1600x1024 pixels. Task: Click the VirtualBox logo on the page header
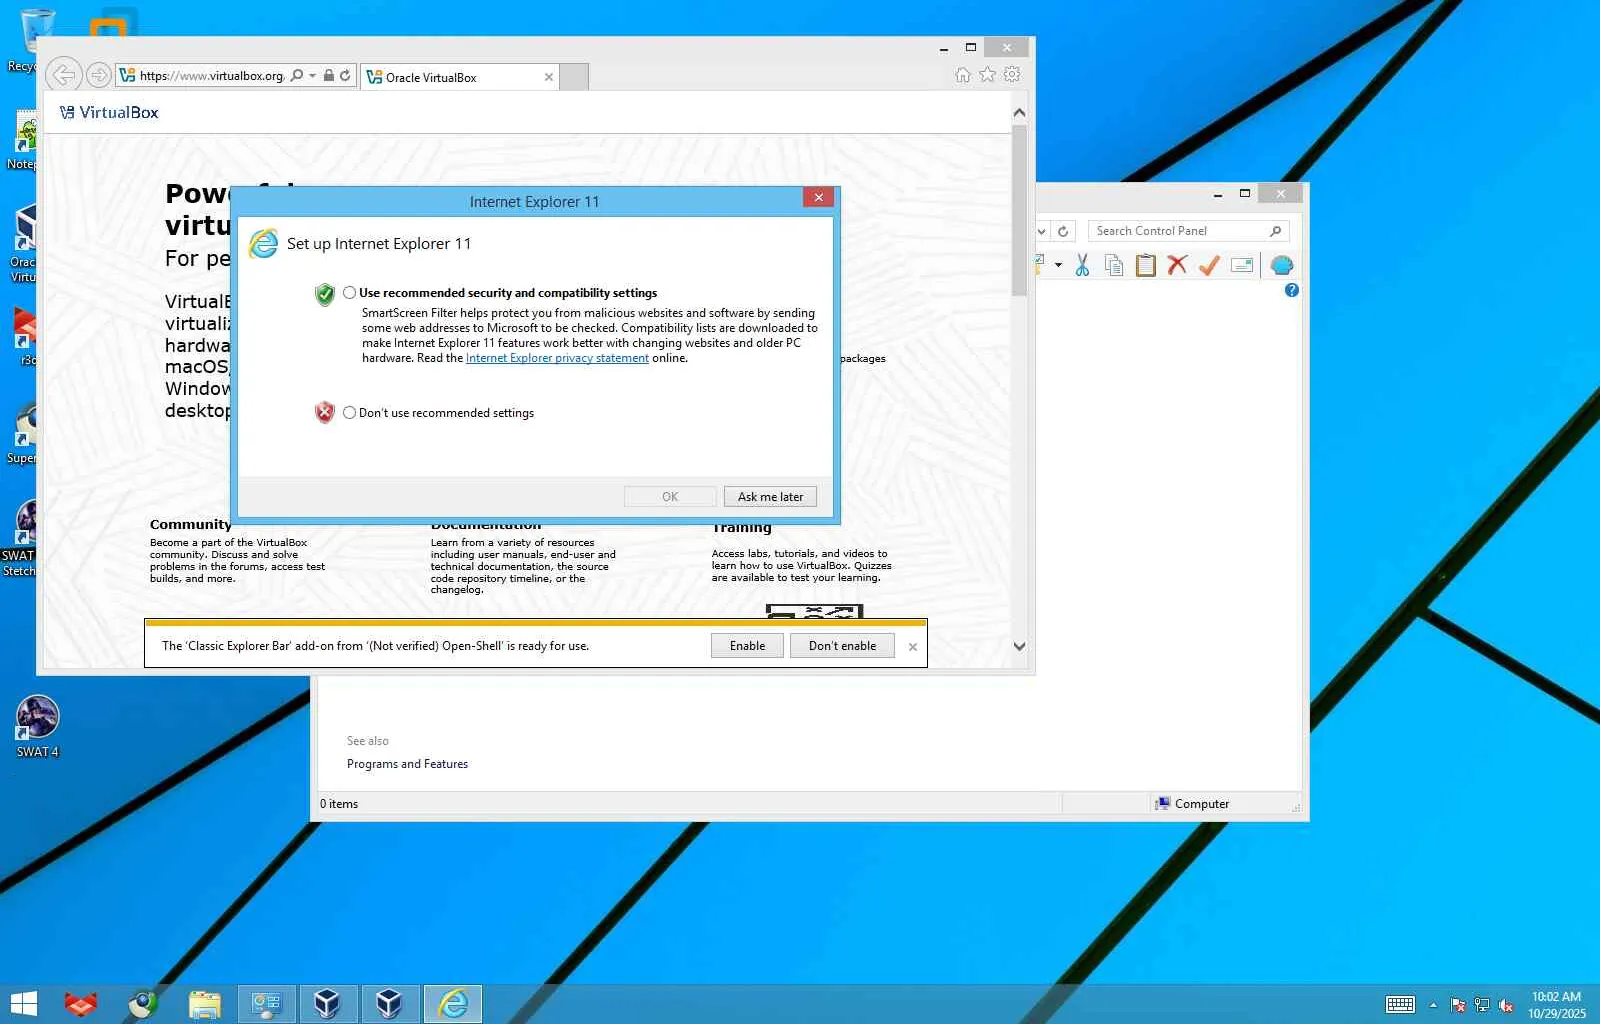click(x=109, y=112)
